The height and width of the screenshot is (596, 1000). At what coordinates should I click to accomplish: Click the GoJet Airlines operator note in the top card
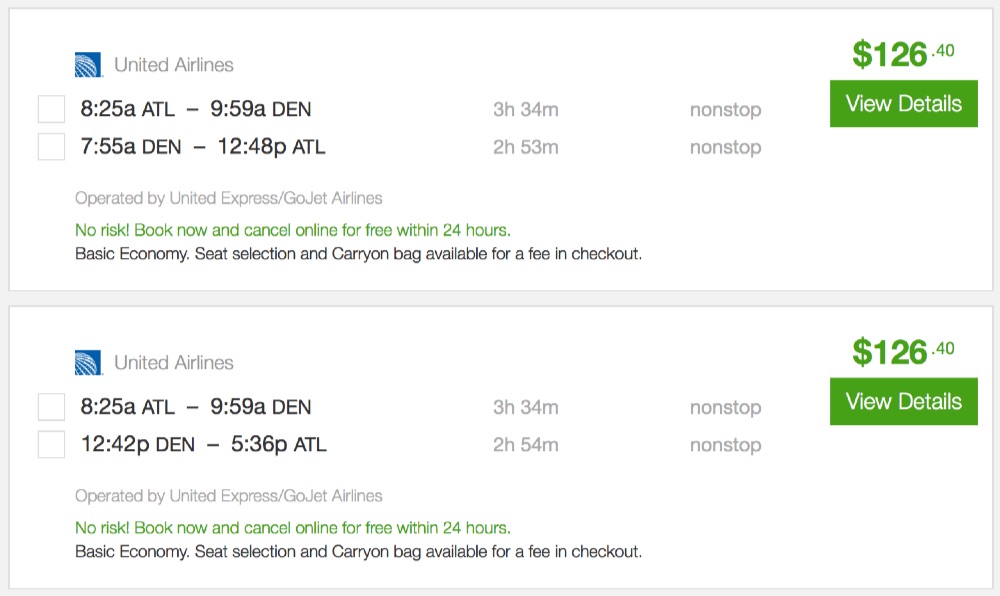pos(228,198)
